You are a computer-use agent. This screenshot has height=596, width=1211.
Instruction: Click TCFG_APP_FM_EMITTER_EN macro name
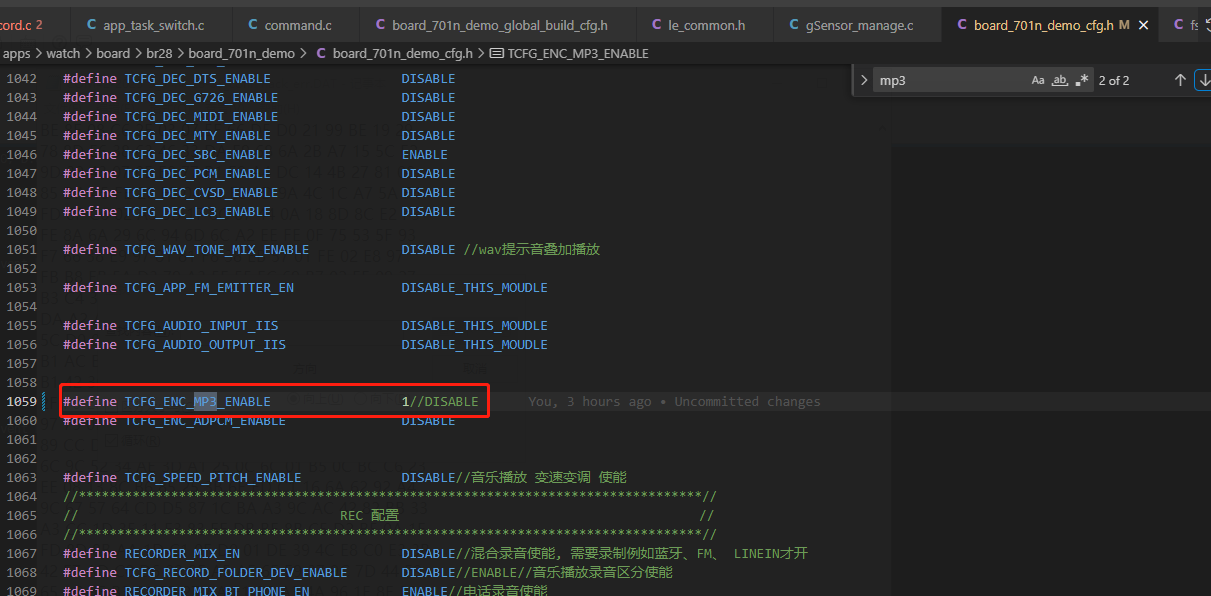pos(209,288)
